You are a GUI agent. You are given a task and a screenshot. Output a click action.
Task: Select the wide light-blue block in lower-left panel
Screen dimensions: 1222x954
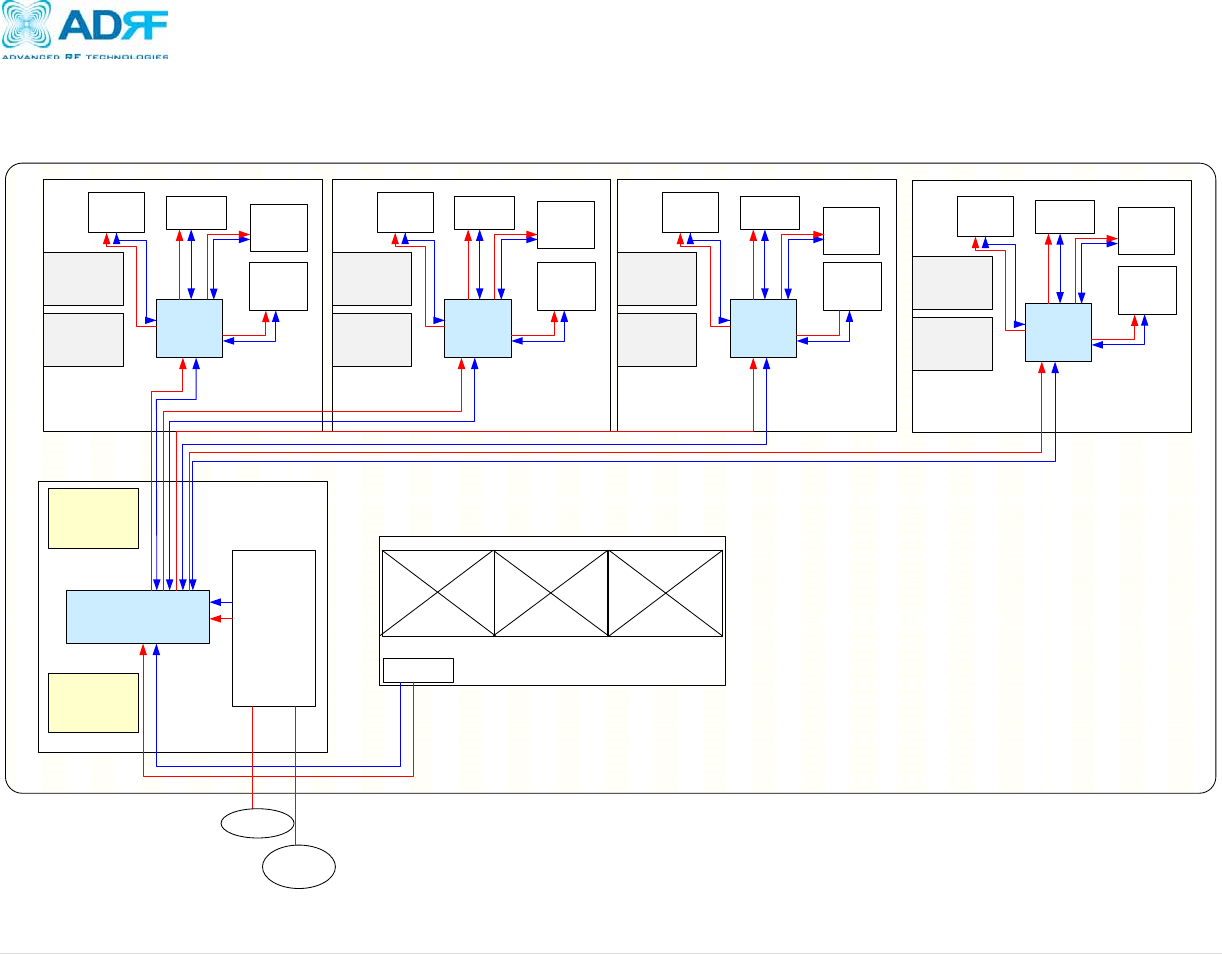coord(138,617)
